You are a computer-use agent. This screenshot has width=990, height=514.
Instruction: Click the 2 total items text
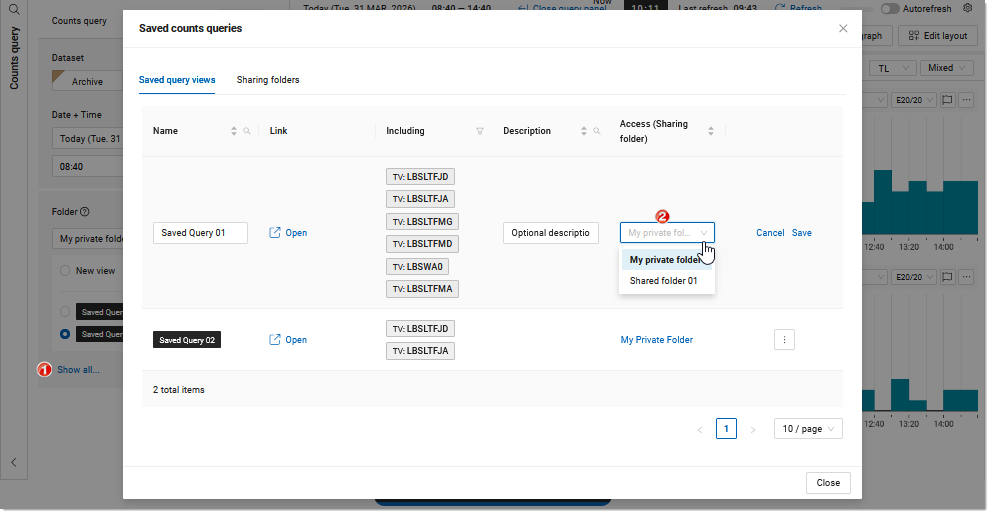tap(179, 390)
